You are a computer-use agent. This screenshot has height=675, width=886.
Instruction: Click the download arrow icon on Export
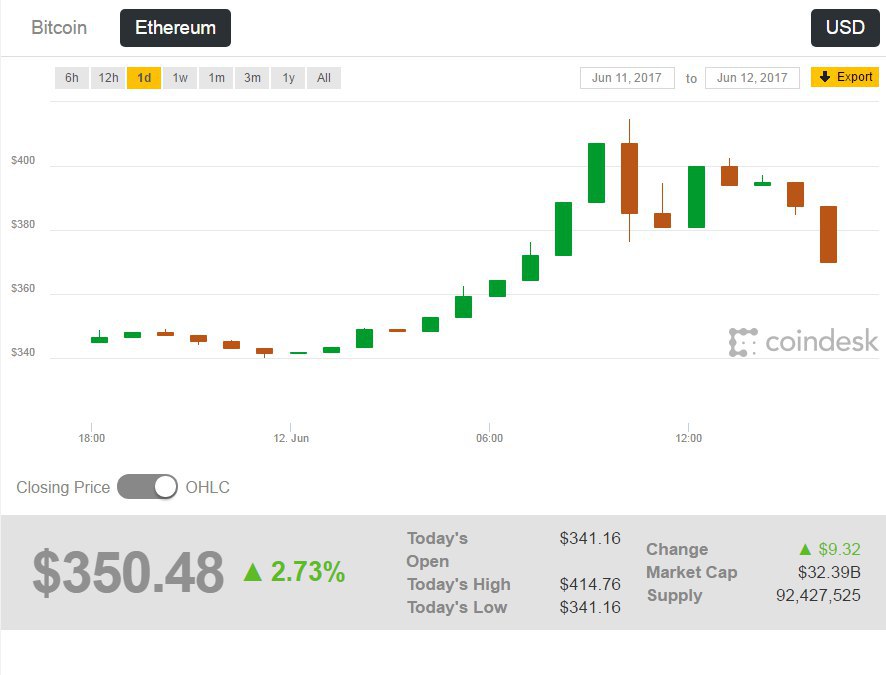point(825,77)
